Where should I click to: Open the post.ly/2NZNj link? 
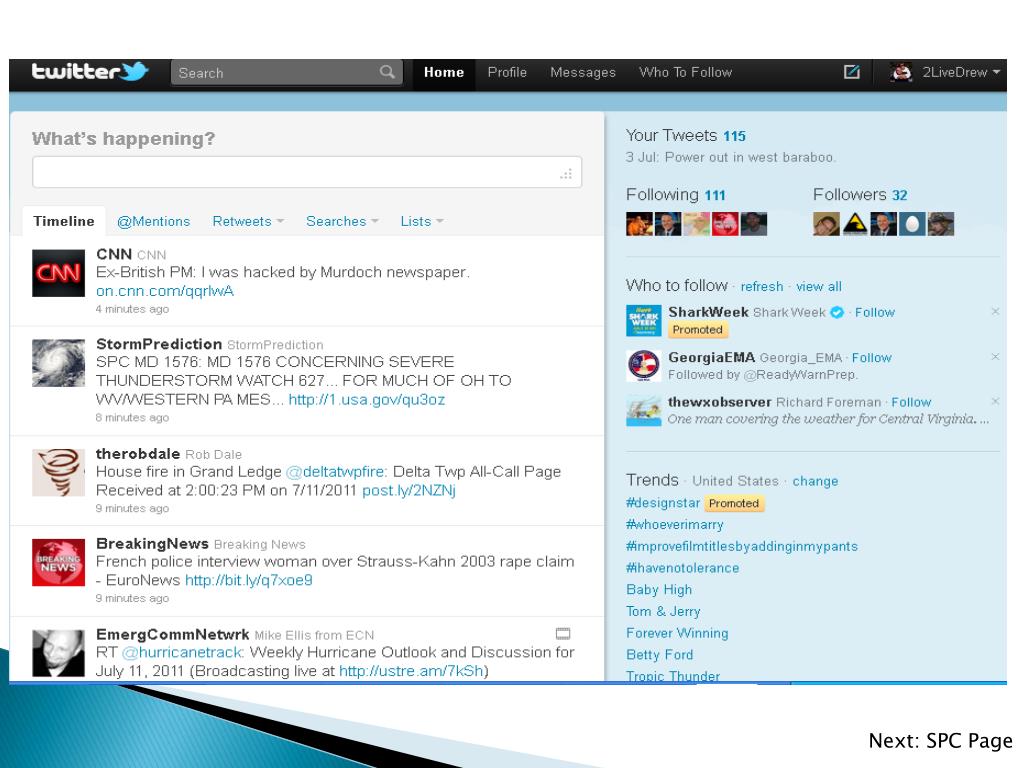(x=409, y=490)
